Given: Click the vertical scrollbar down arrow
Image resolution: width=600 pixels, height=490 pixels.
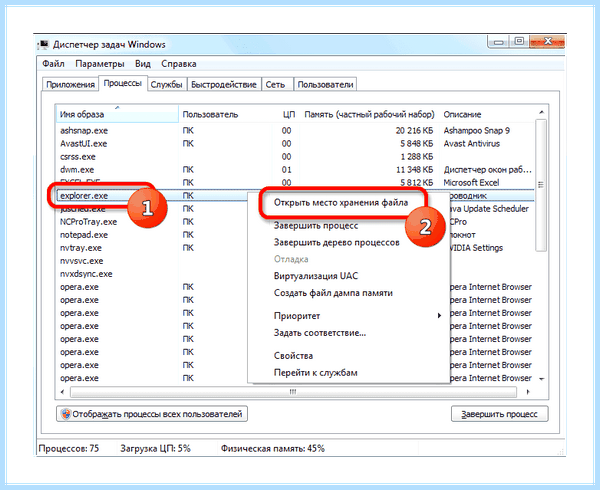Looking at the screenshot, I should [x=541, y=379].
